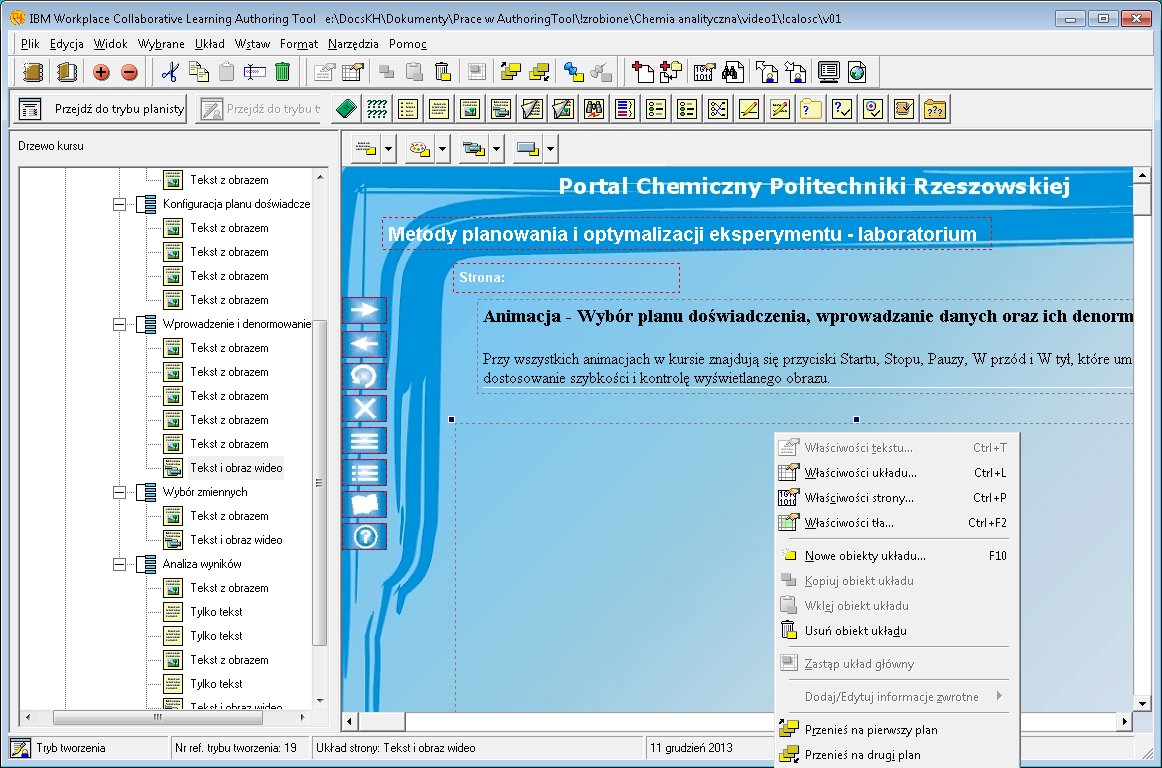Screen dimensions: 1162x768
Task: Click the Układ strony status bar entry
Action: (x=477, y=748)
